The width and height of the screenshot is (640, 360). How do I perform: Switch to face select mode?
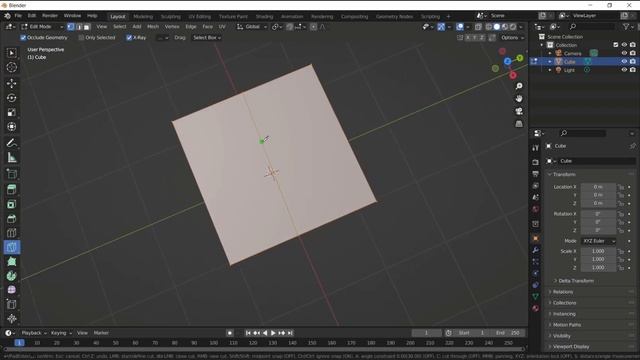(x=87, y=27)
